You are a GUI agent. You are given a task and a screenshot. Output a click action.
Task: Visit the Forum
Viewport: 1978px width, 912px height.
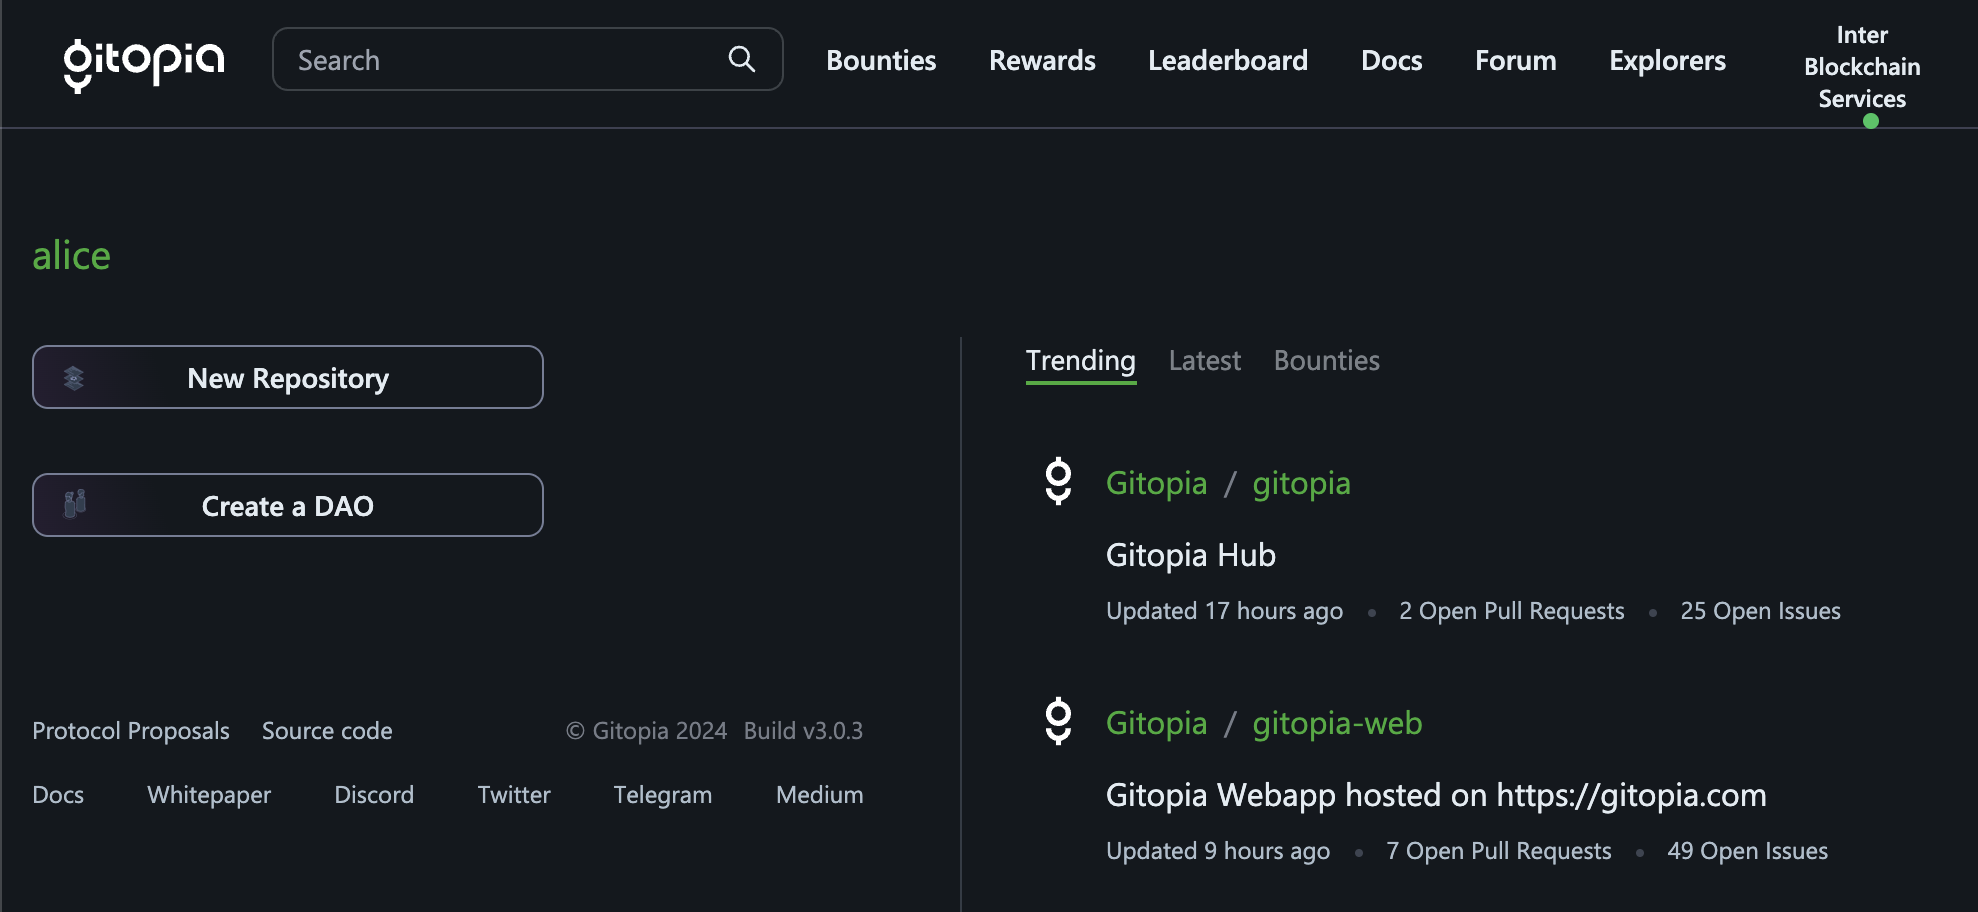pyautogui.click(x=1515, y=60)
